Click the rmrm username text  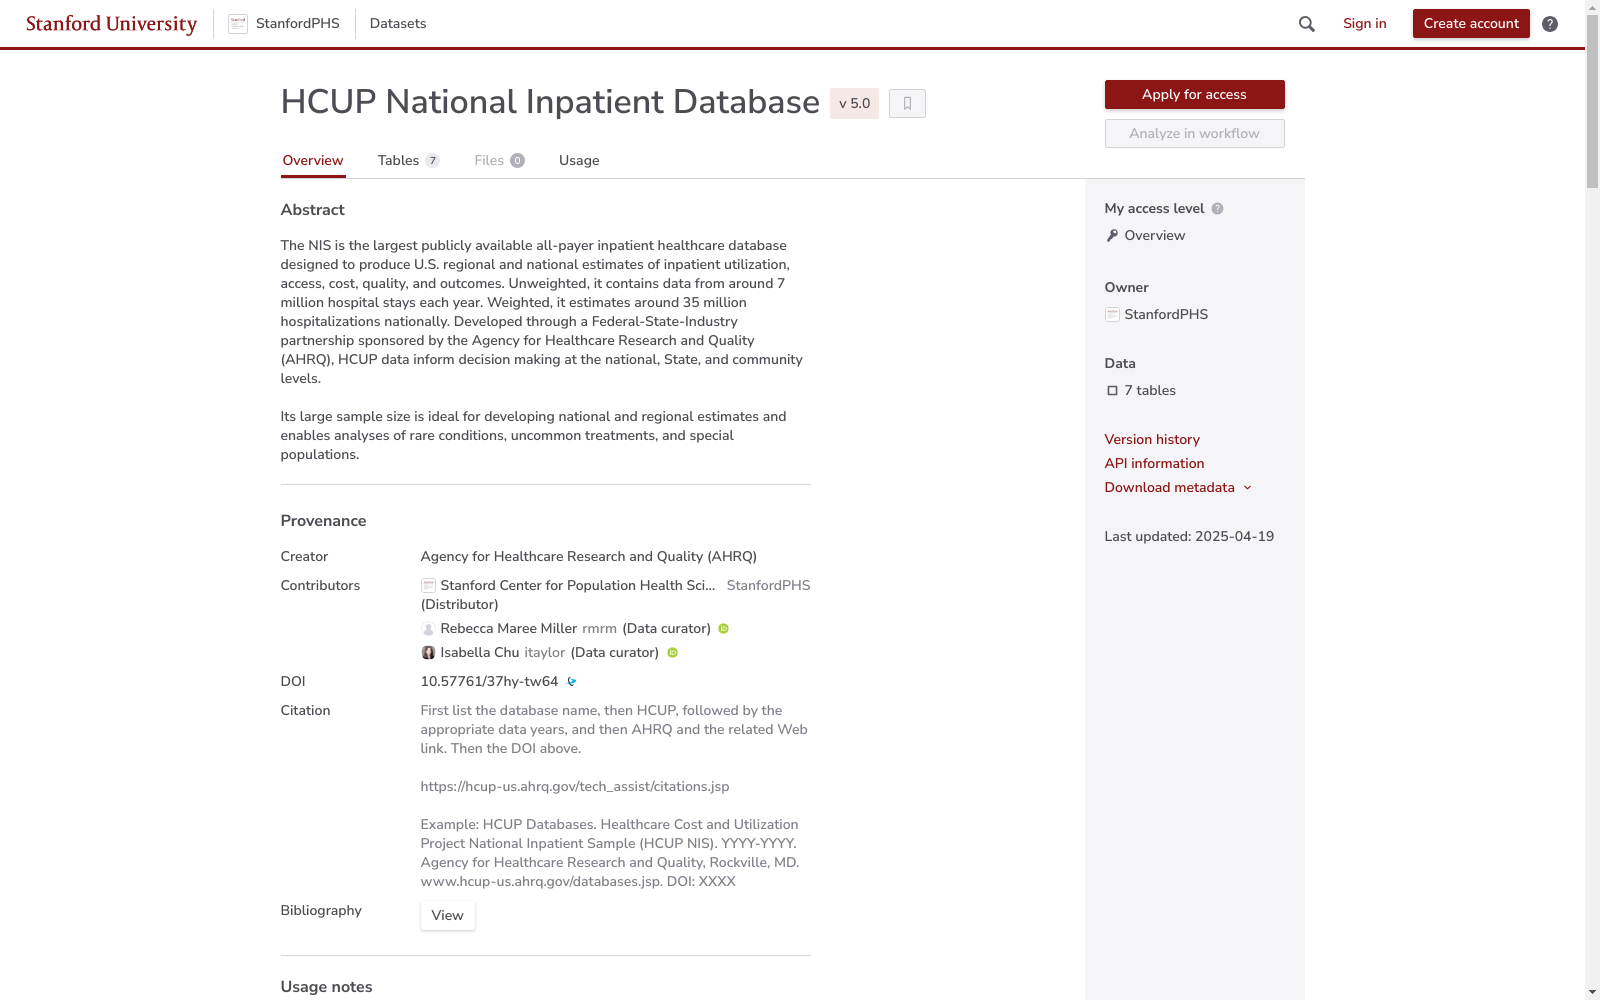599,629
